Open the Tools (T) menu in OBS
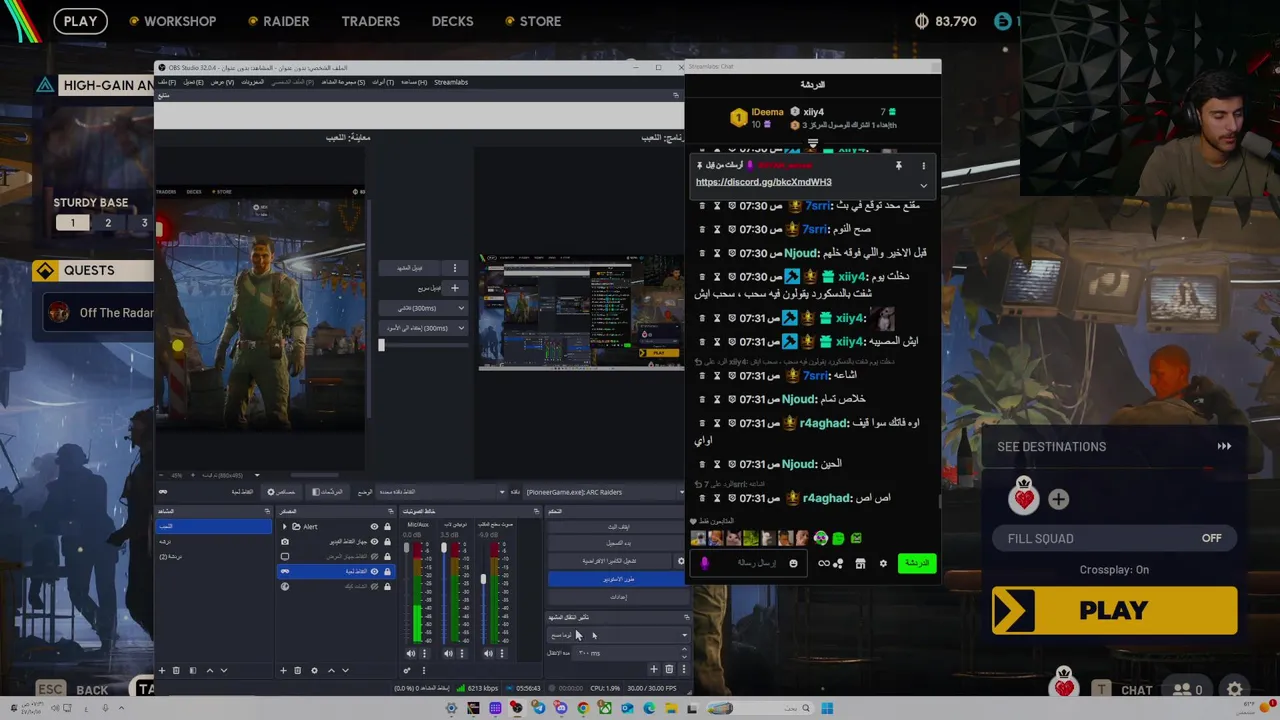 click(383, 82)
